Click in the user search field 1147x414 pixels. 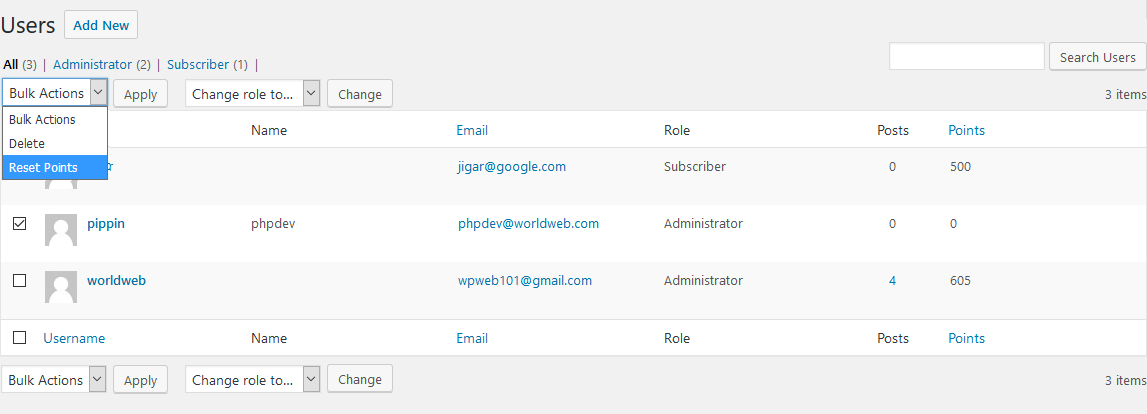[x=966, y=57]
